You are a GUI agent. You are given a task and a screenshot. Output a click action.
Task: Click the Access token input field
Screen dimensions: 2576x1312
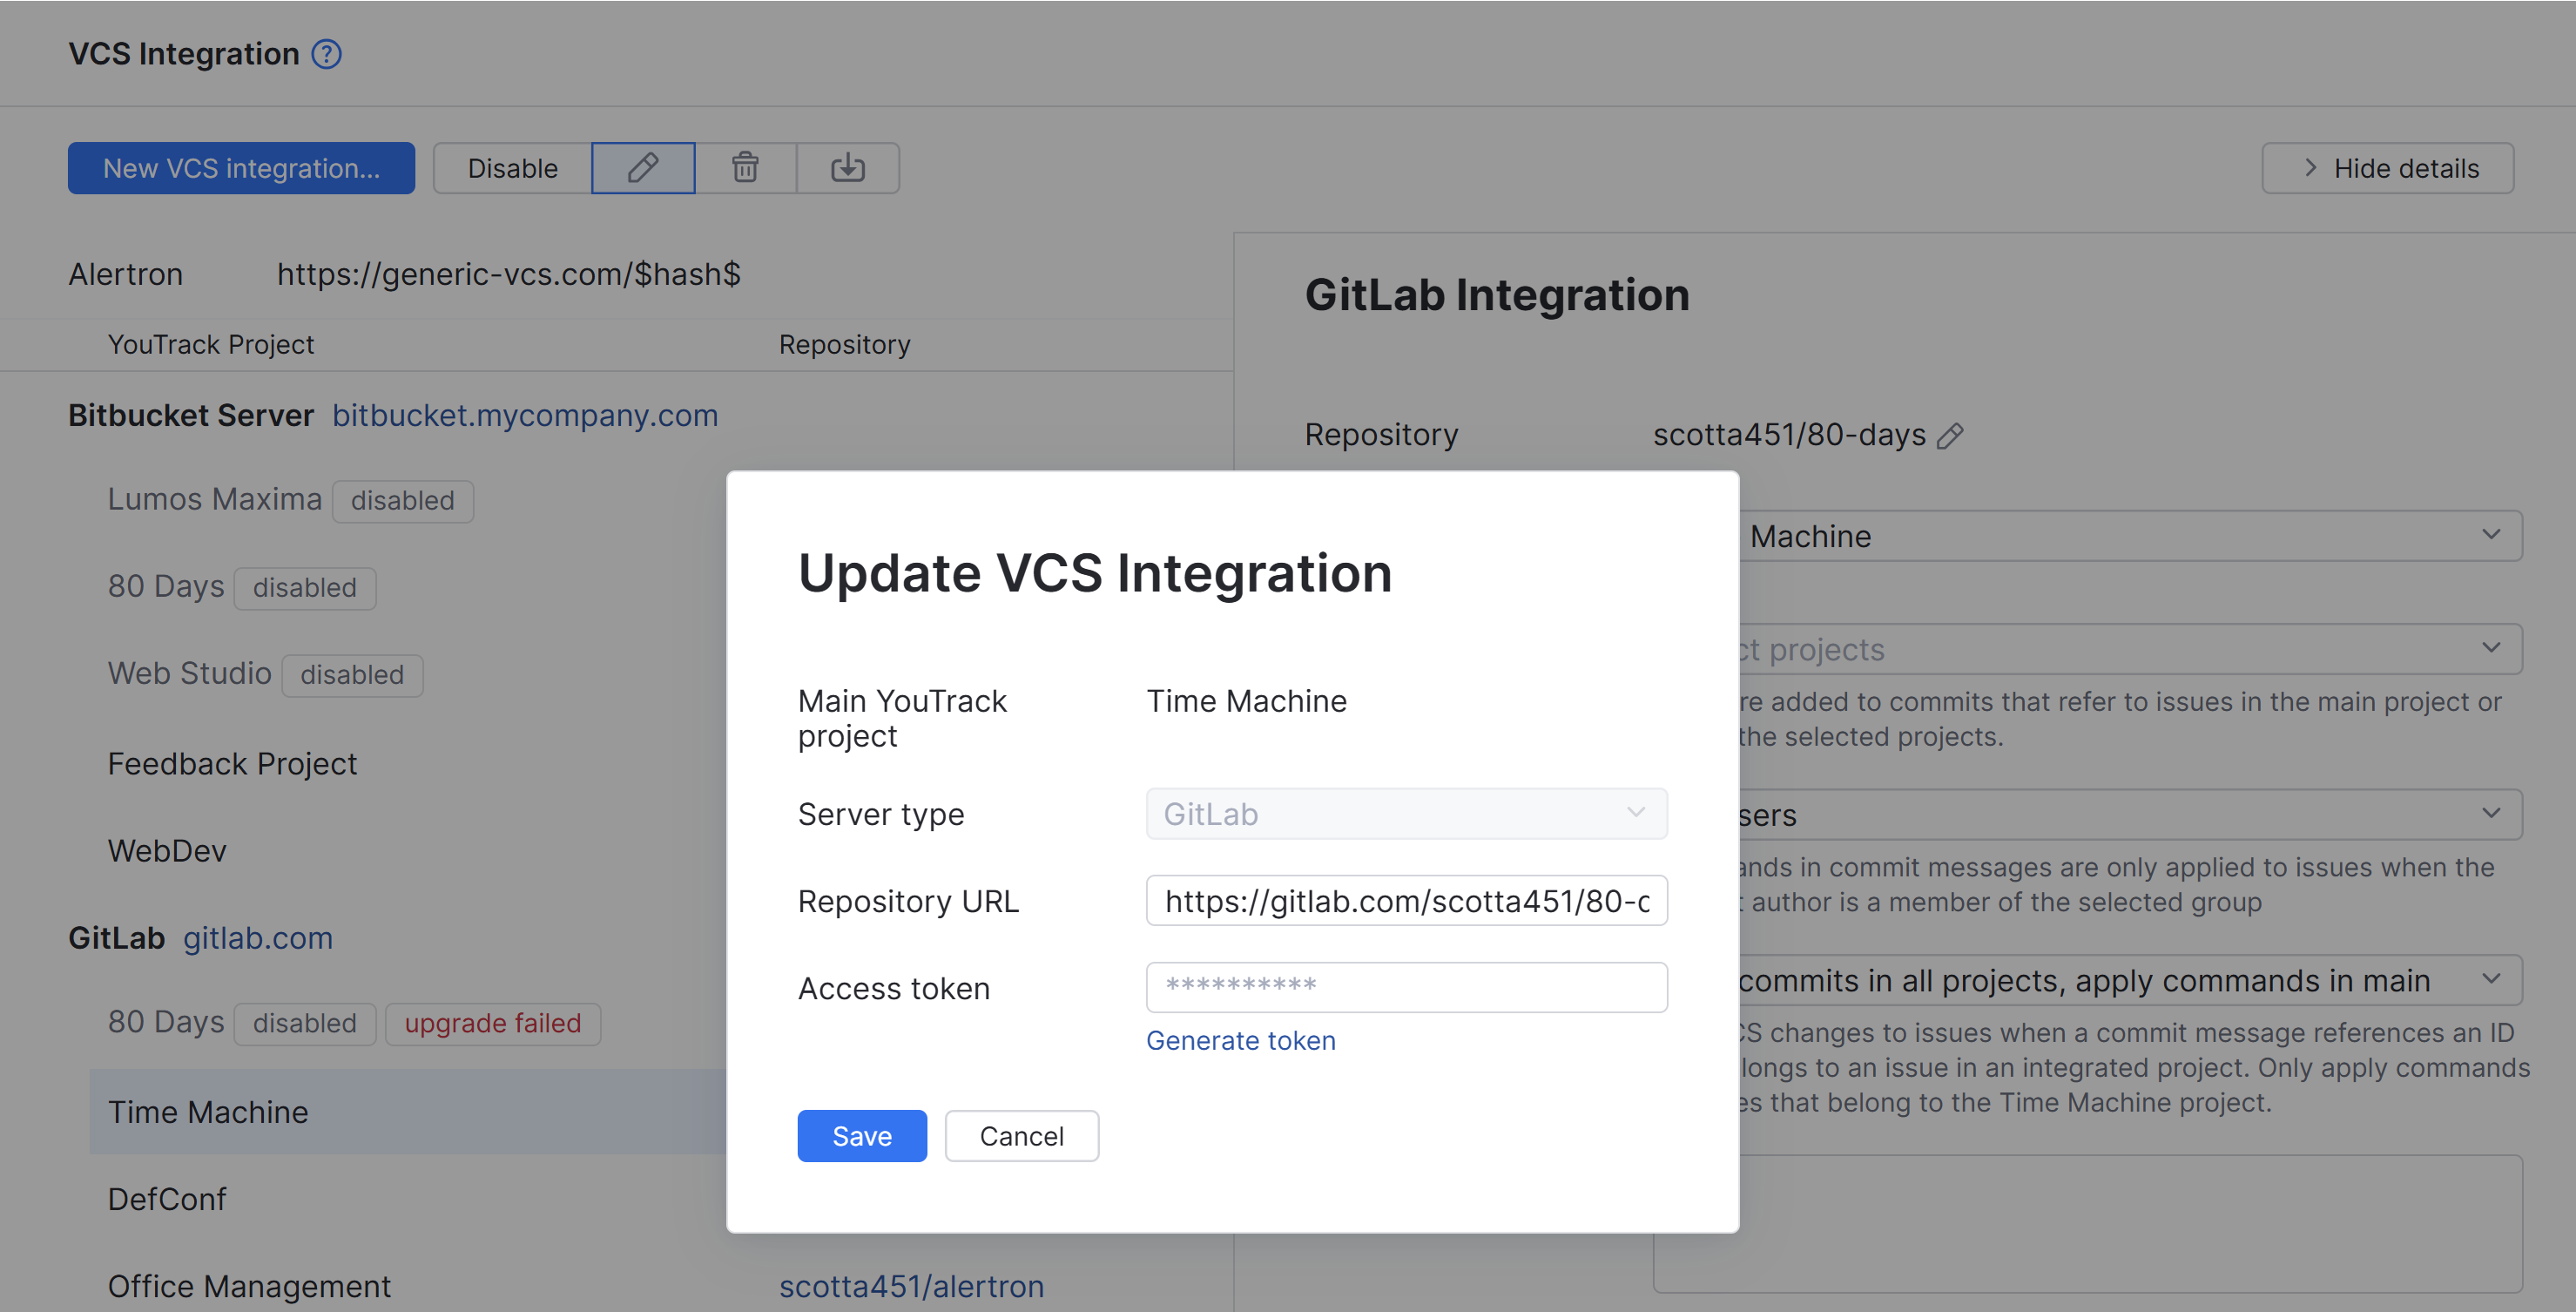pos(1405,988)
